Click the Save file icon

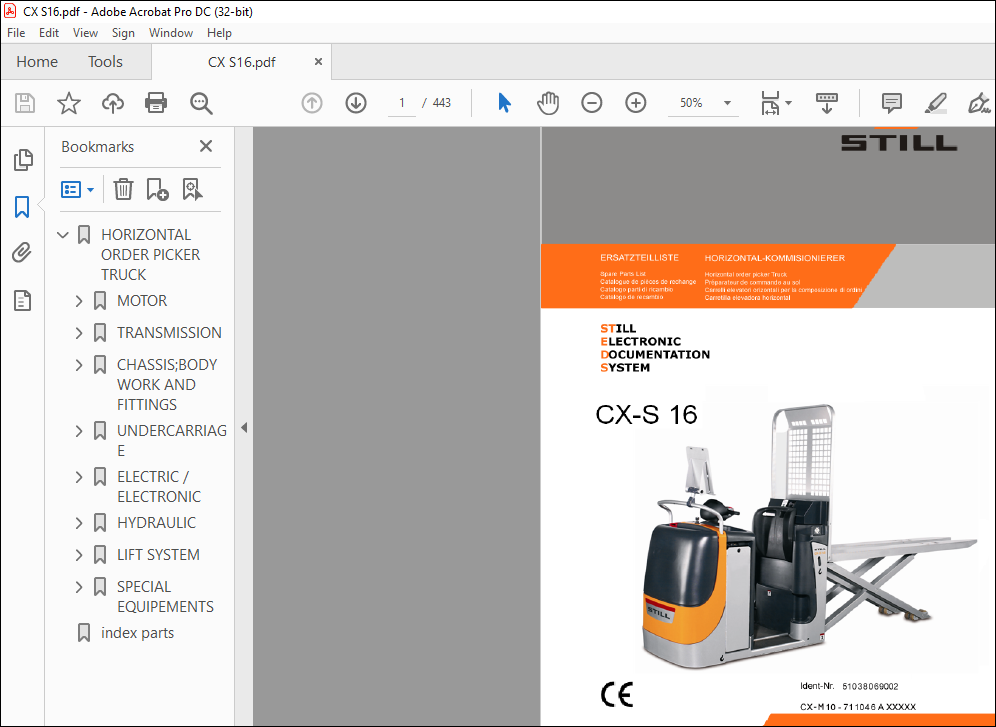coord(25,103)
